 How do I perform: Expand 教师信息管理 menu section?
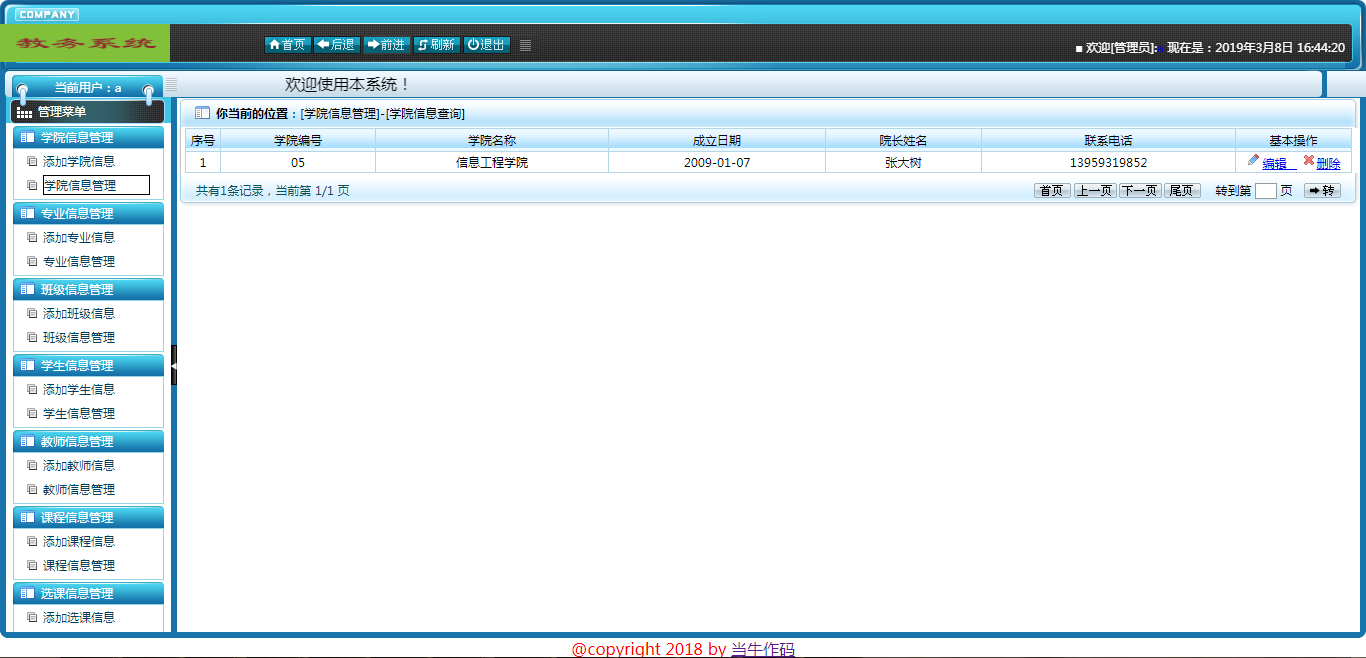87,441
